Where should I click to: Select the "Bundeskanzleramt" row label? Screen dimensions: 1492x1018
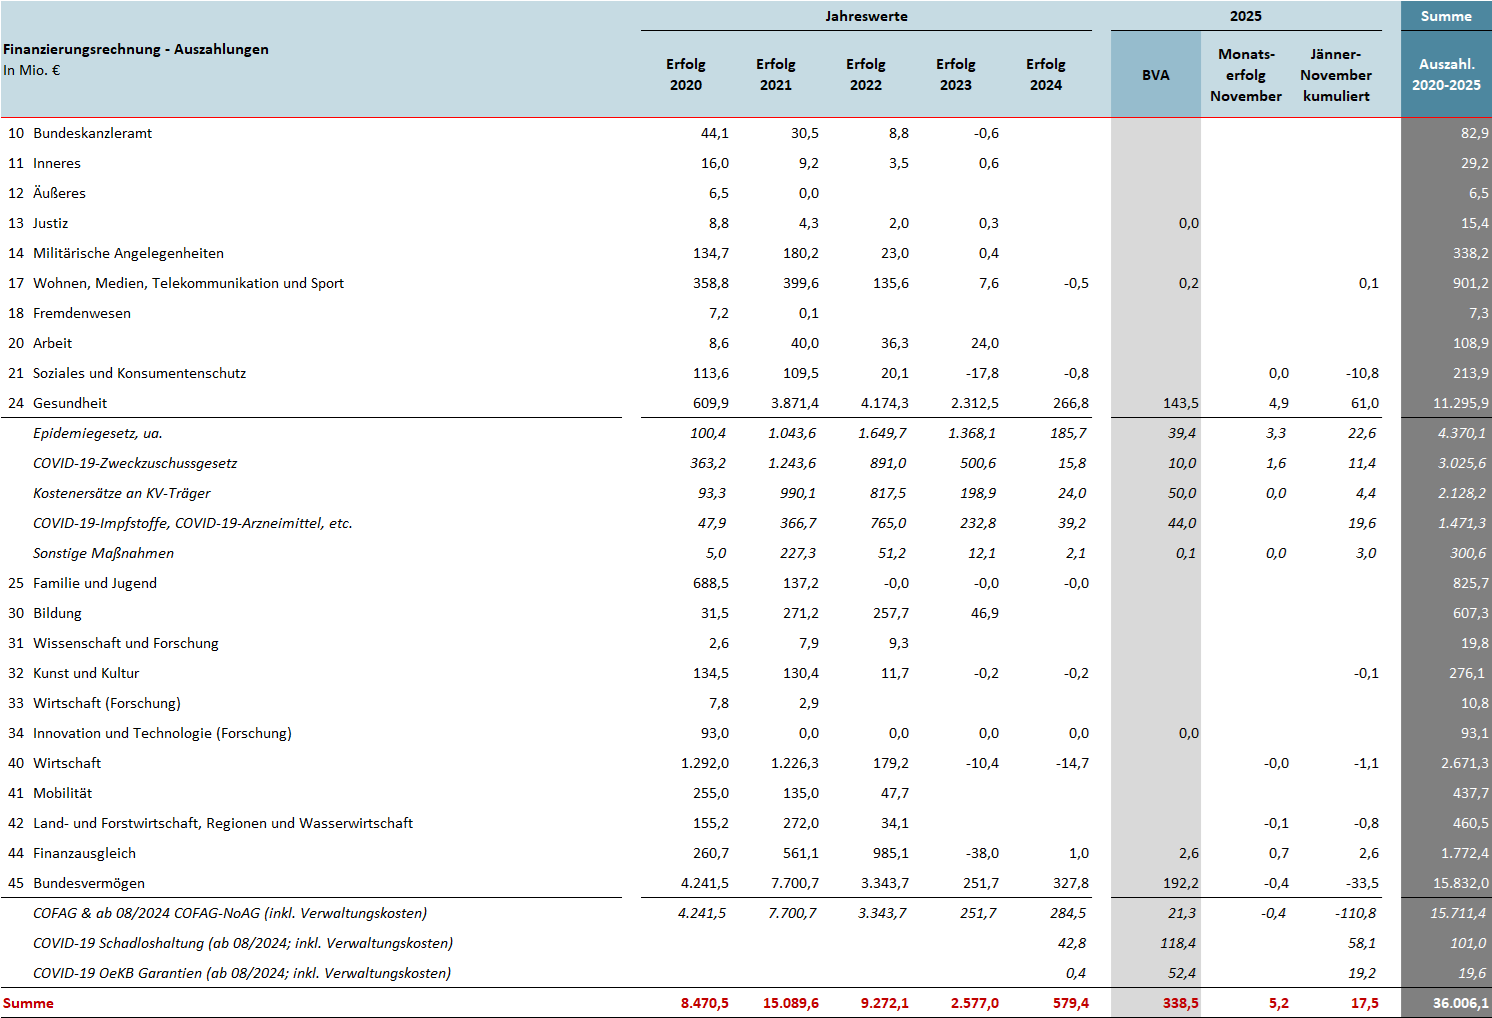(92, 133)
